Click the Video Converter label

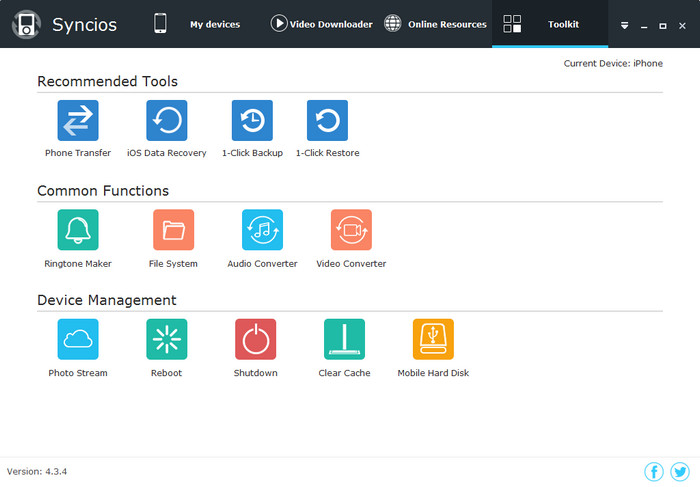[351, 264]
